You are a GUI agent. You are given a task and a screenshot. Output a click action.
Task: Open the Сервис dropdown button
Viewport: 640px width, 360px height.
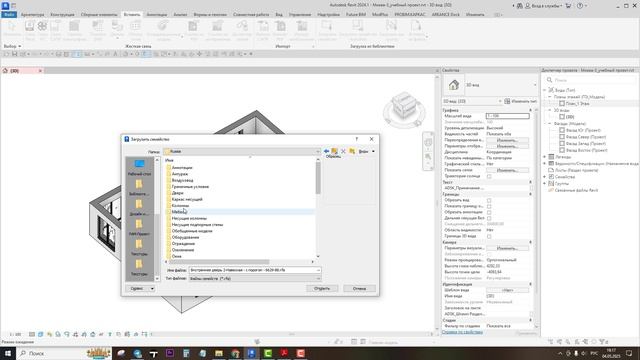[140, 289]
